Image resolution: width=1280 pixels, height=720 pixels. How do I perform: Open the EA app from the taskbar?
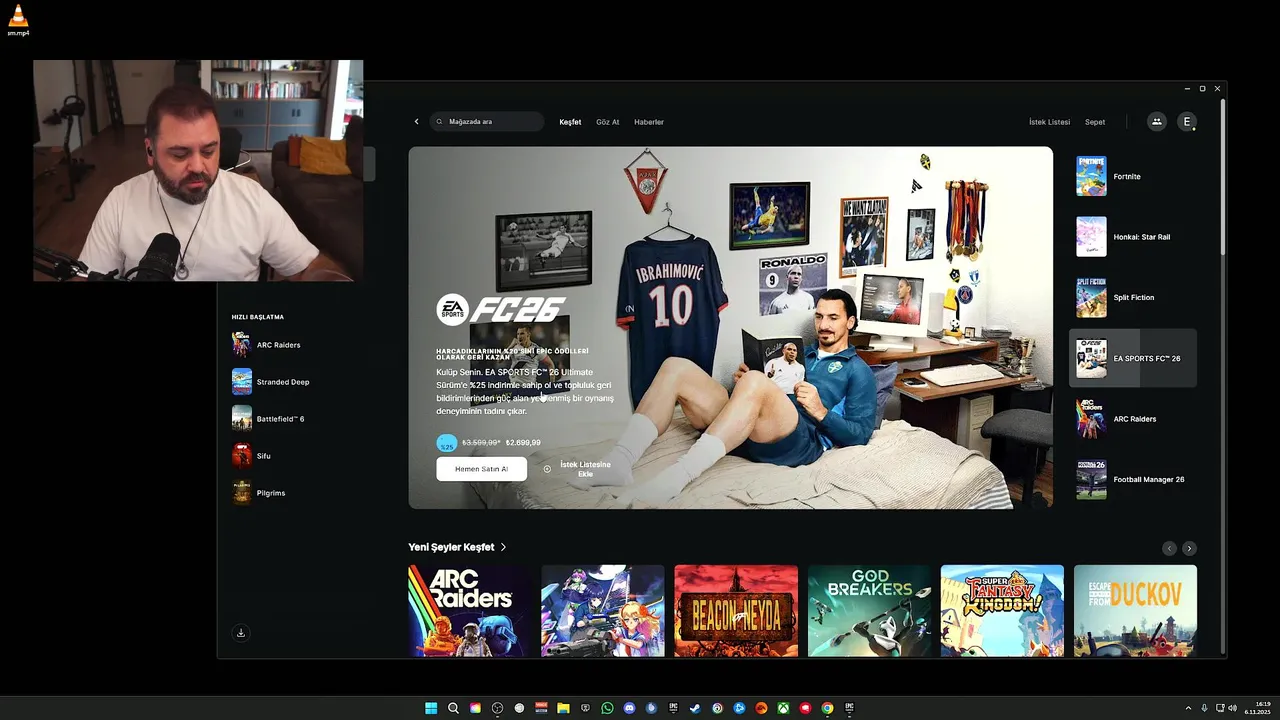(761, 708)
